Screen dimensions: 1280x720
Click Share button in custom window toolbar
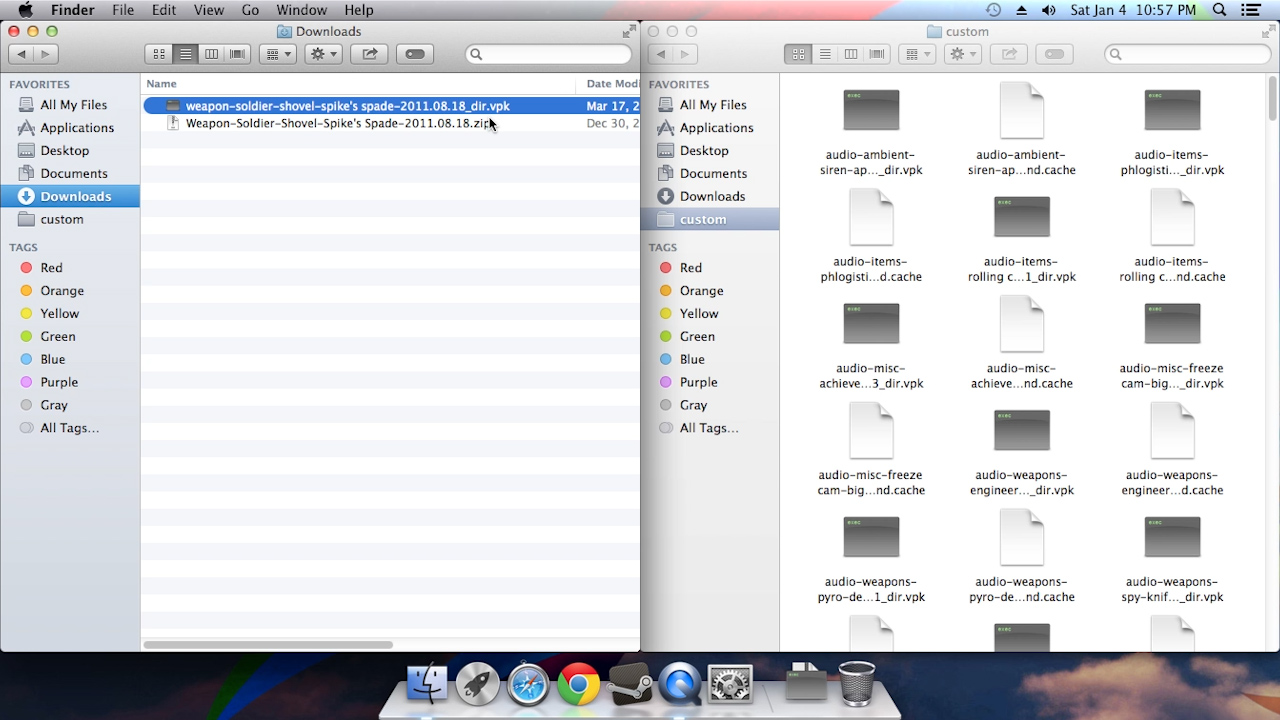click(1008, 54)
